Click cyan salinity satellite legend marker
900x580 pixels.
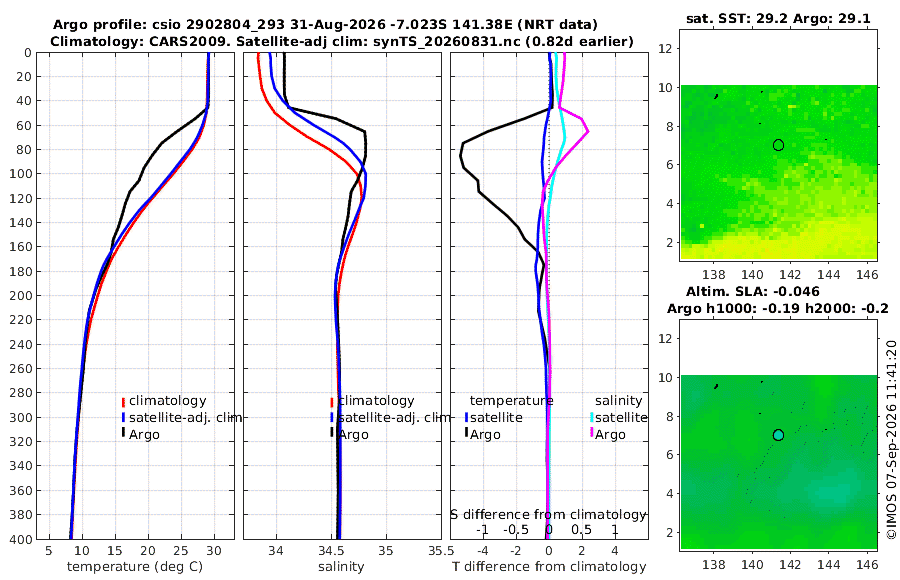pyautogui.click(x=591, y=417)
